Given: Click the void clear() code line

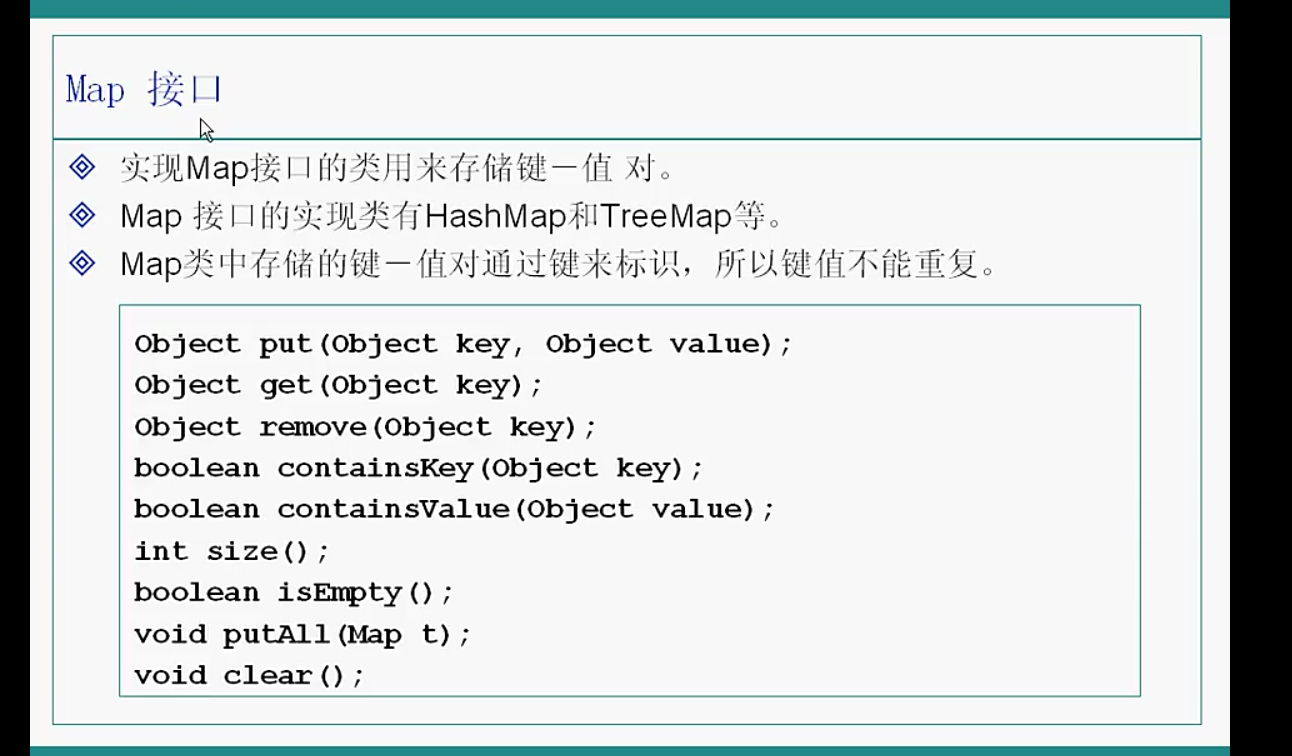Looking at the screenshot, I should click(x=249, y=675).
